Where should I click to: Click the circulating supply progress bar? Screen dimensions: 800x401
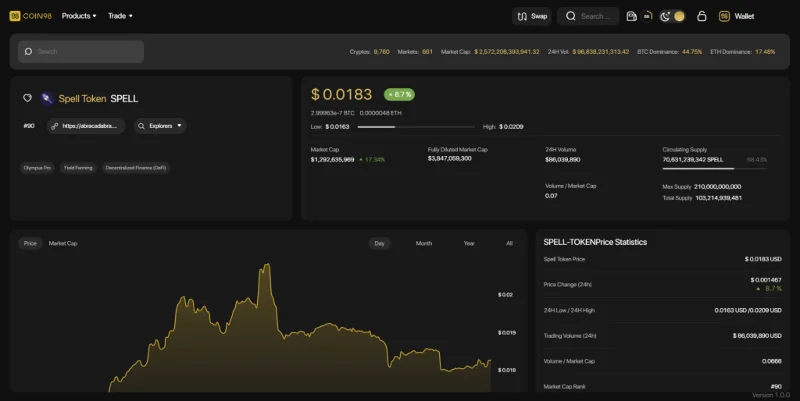tap(714, 168)
